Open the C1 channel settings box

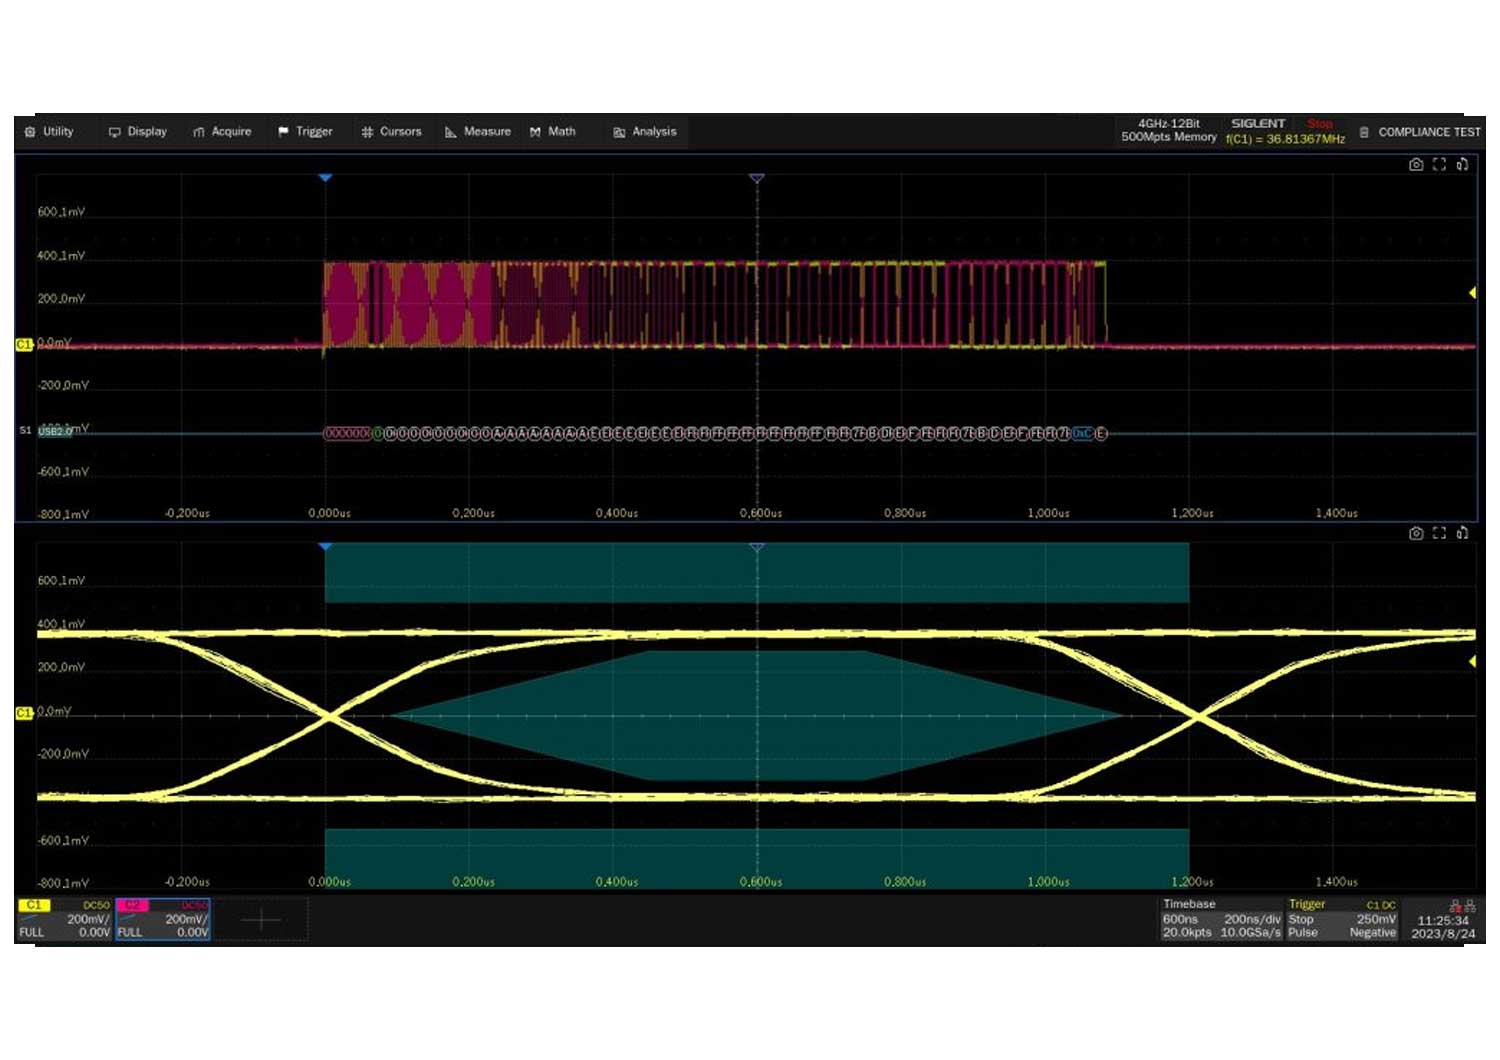click(x=65, y=919)
